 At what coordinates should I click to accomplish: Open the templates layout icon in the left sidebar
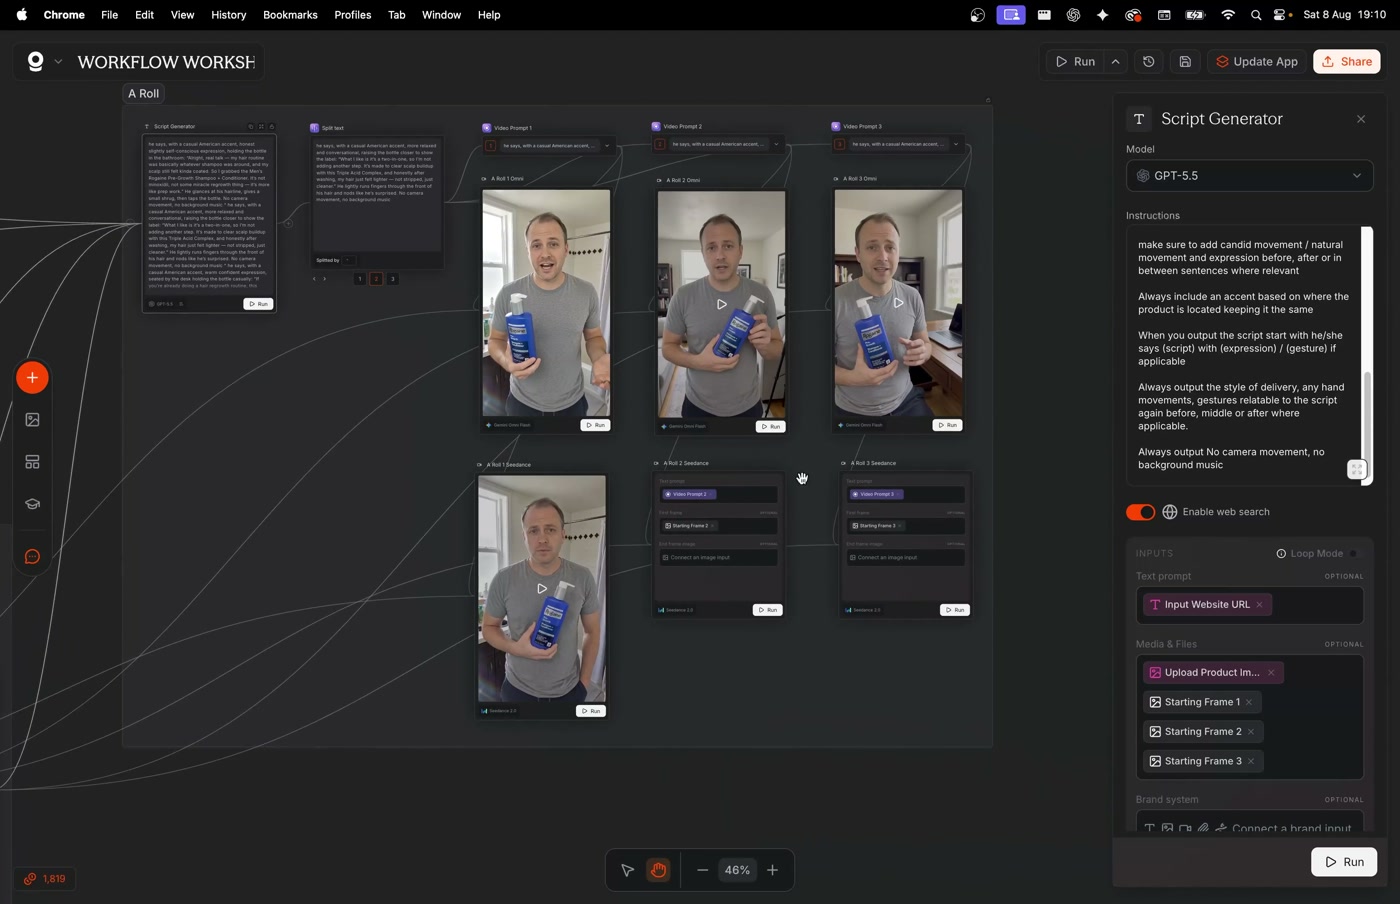(x=32, y=462)
